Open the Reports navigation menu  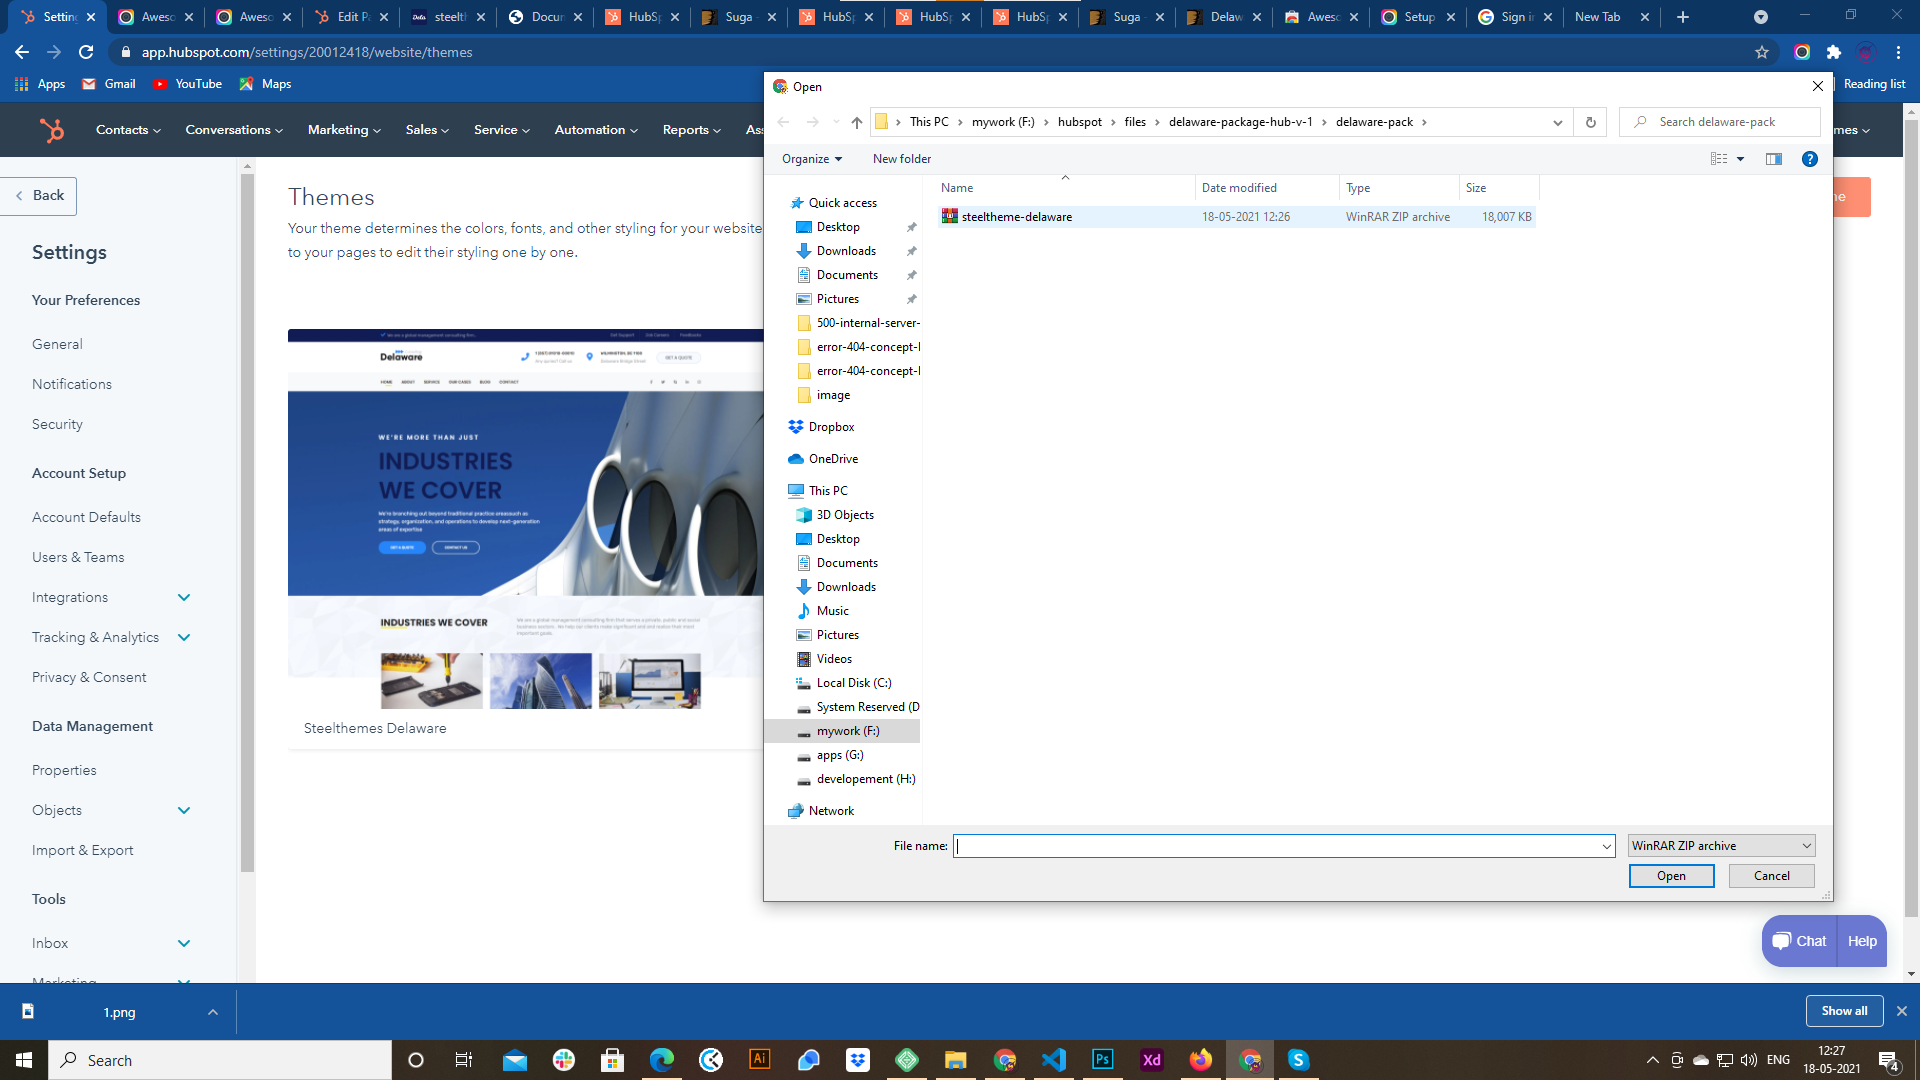(691, 130)
